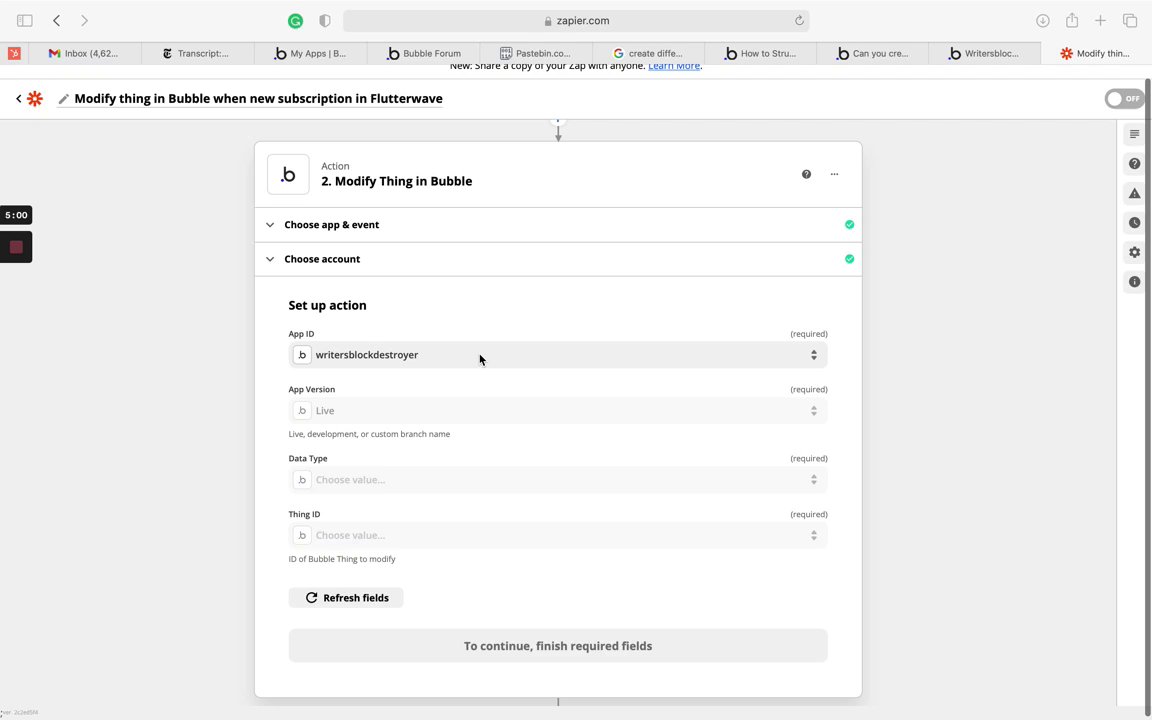Viewport: 1152px width, 720px height.
Task: Click the Refresh fields button
Action: pyautogui.click(x=346, y=598)
